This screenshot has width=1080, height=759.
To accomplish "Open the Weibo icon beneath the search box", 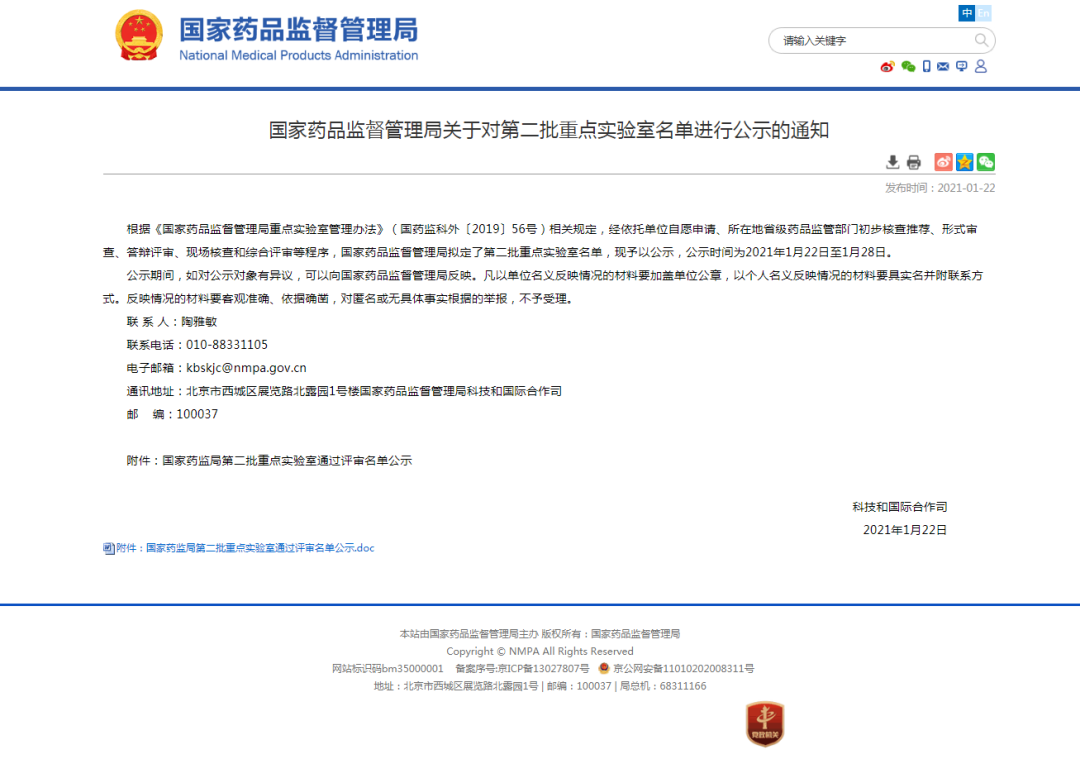I will (887, 67).
